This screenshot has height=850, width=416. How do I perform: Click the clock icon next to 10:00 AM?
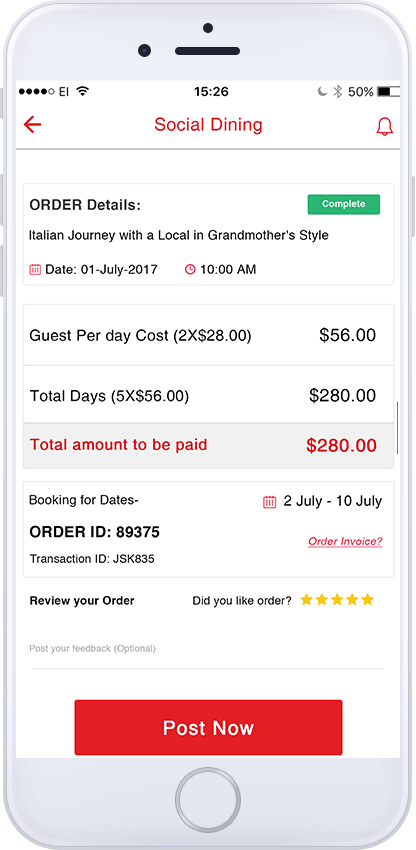coord(190,269)
